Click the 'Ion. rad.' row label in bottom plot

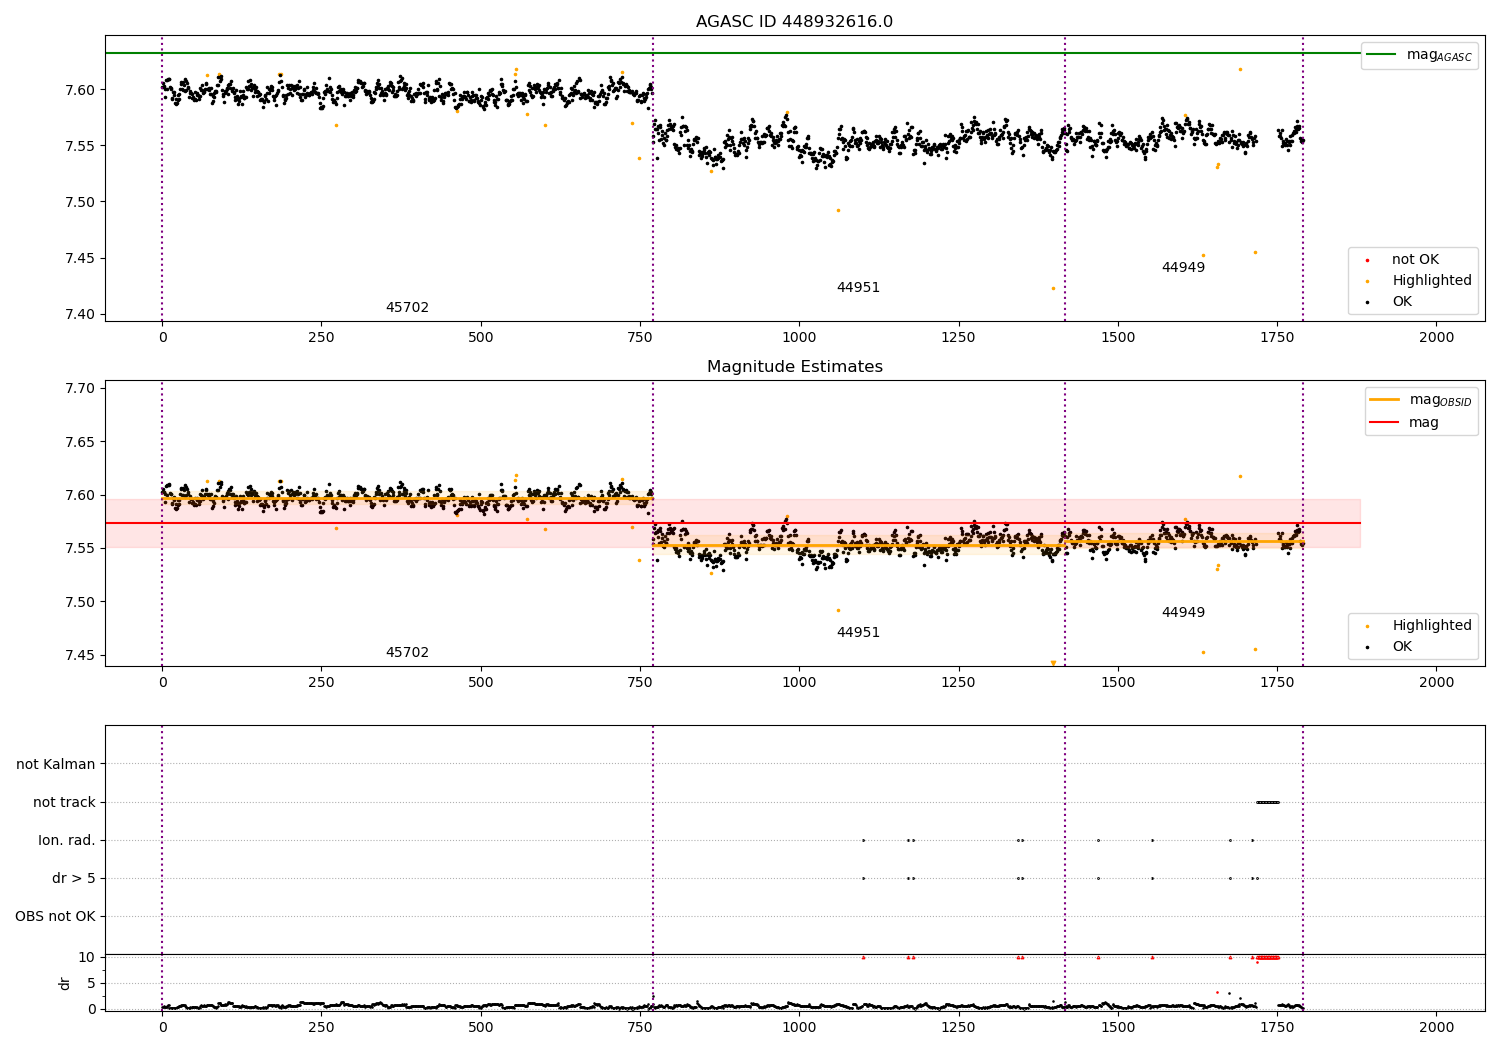[x=67, y=841]
